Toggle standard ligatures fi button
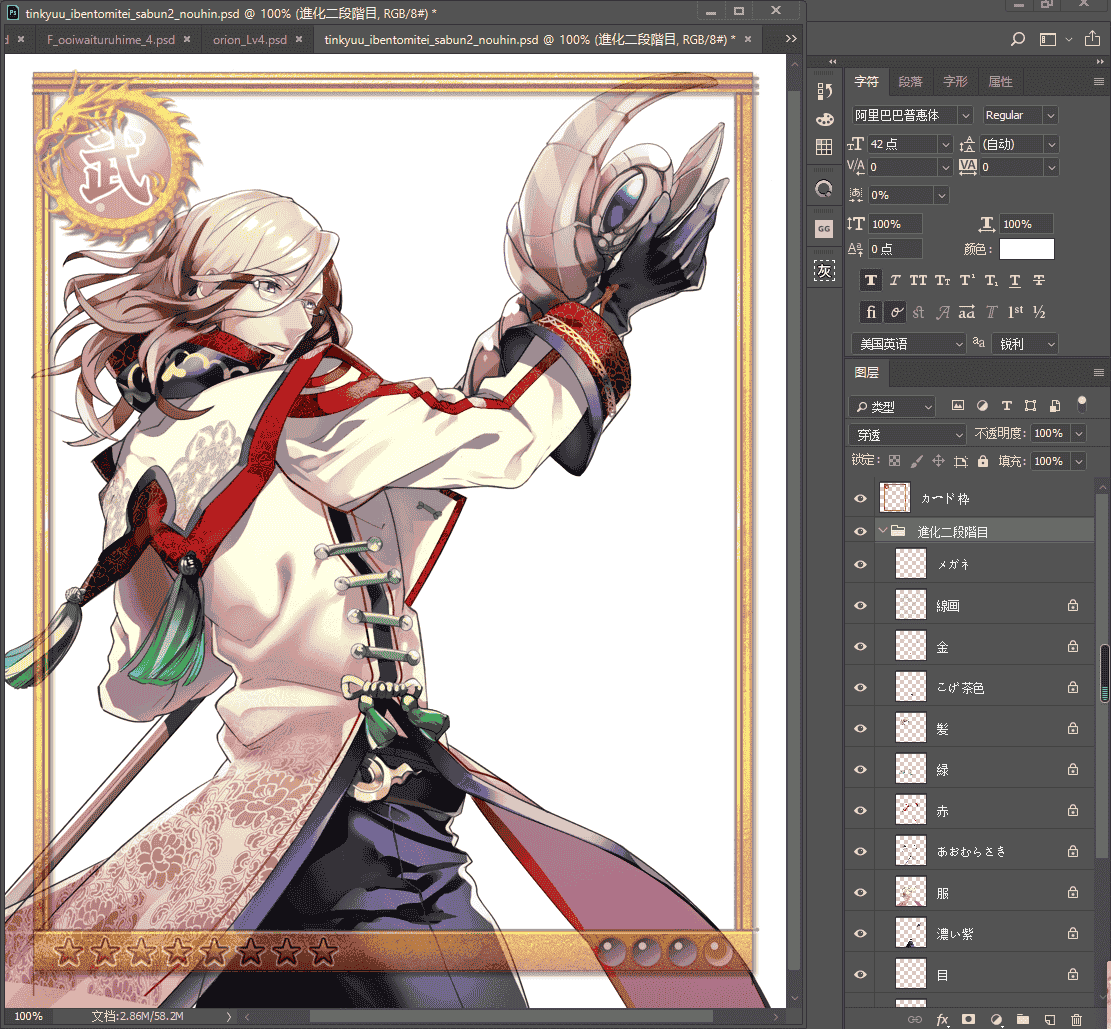Image resolution: width=1111 pixels, height=1029 pixels. tap(871, 312)
